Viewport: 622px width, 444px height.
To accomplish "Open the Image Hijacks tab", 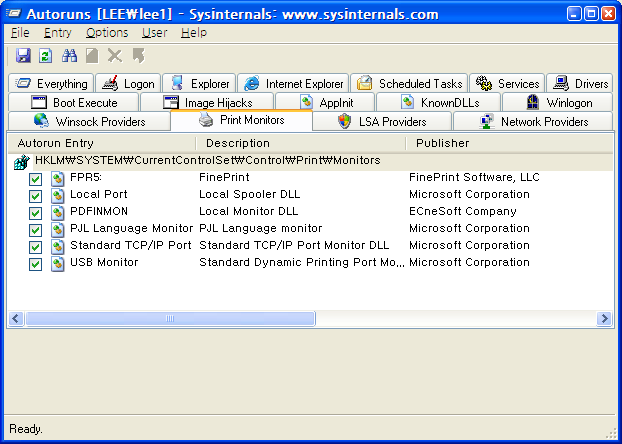I will tap(207, 102).
